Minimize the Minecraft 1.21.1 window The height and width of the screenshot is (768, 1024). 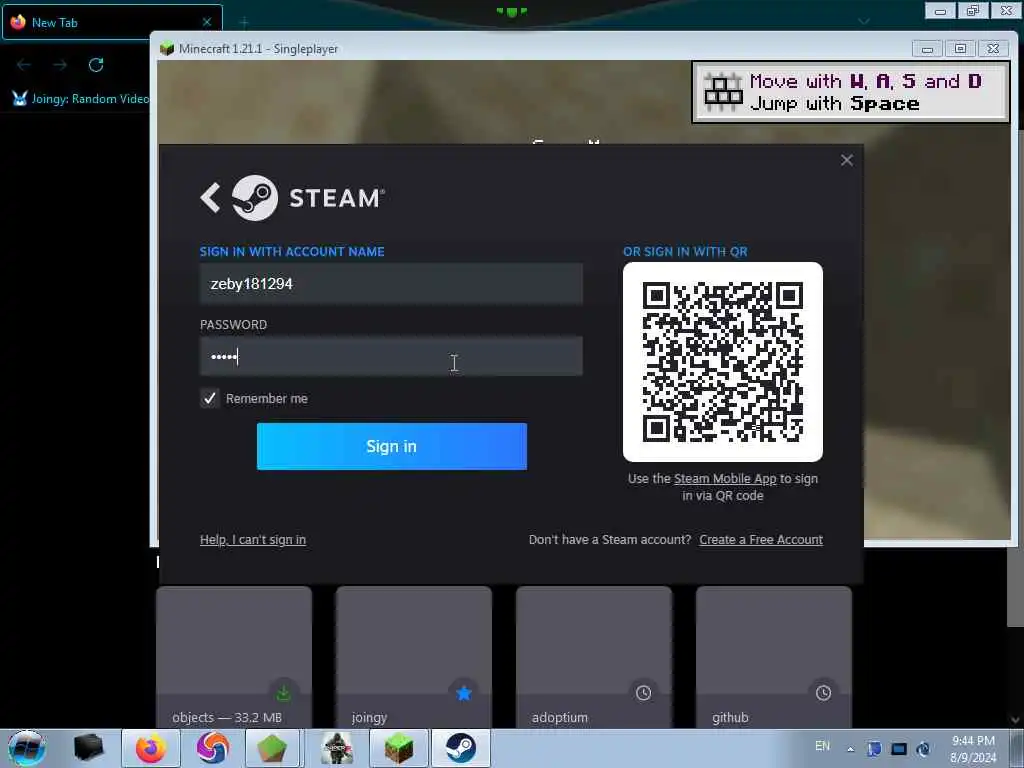pos(927,49)
